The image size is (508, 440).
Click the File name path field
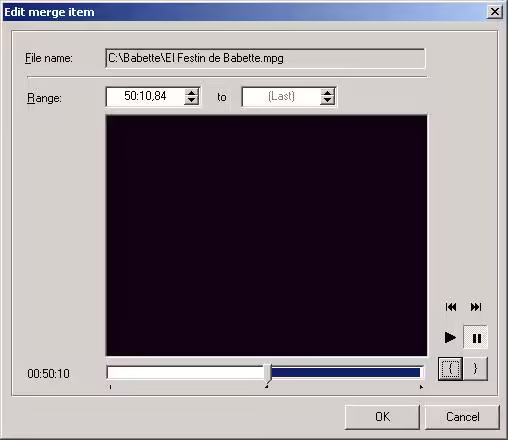(x=265, y=58)
